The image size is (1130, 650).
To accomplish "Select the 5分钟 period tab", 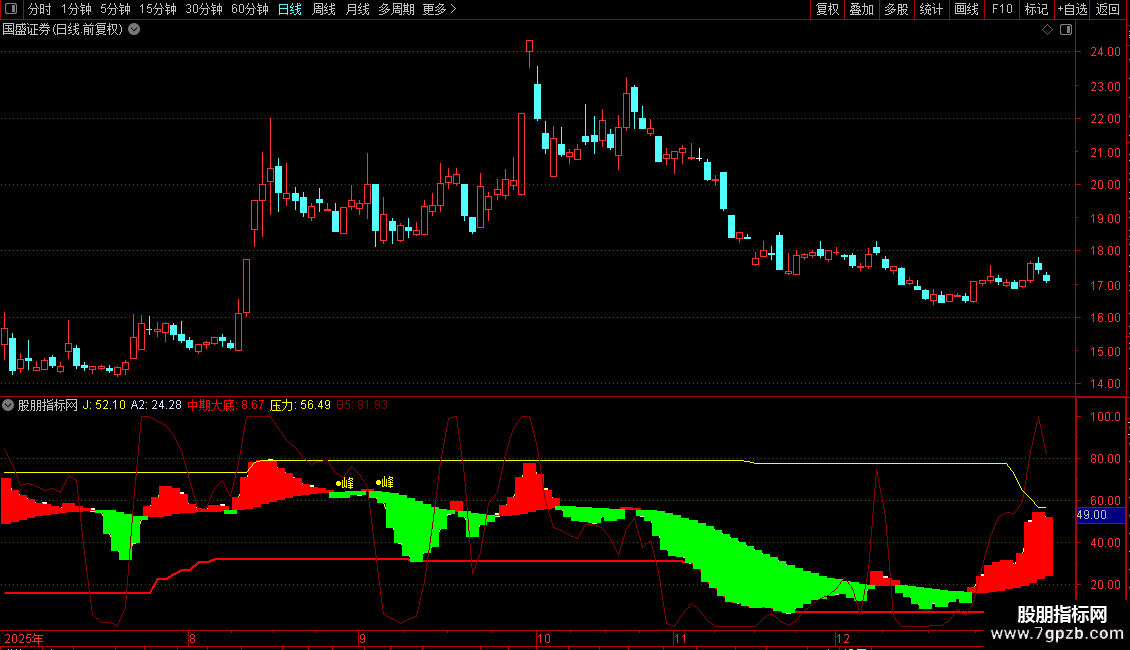I will coord(115,9).
